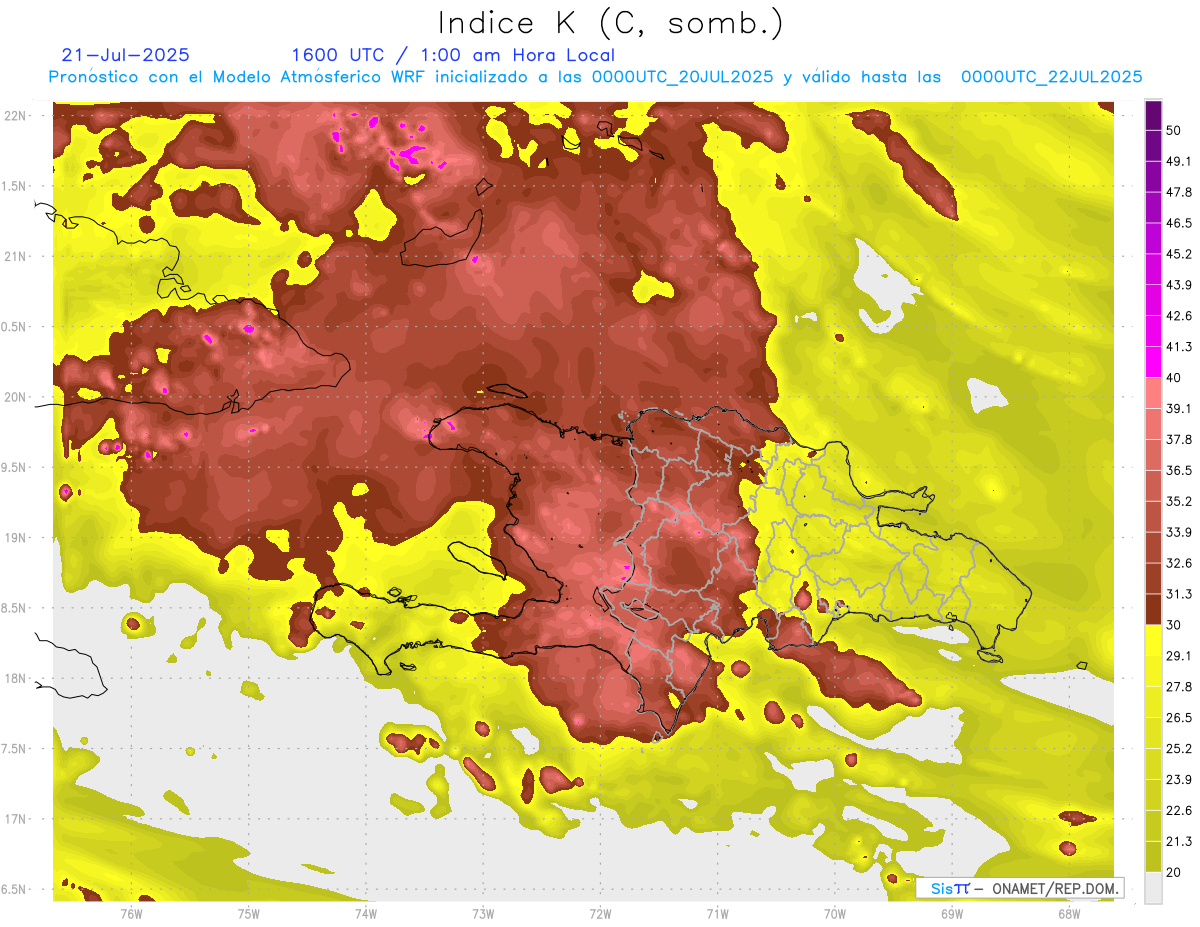Select the colorbar value "47.8"
Viewport: 1200px width, 927px height.
coord(1179,192)
